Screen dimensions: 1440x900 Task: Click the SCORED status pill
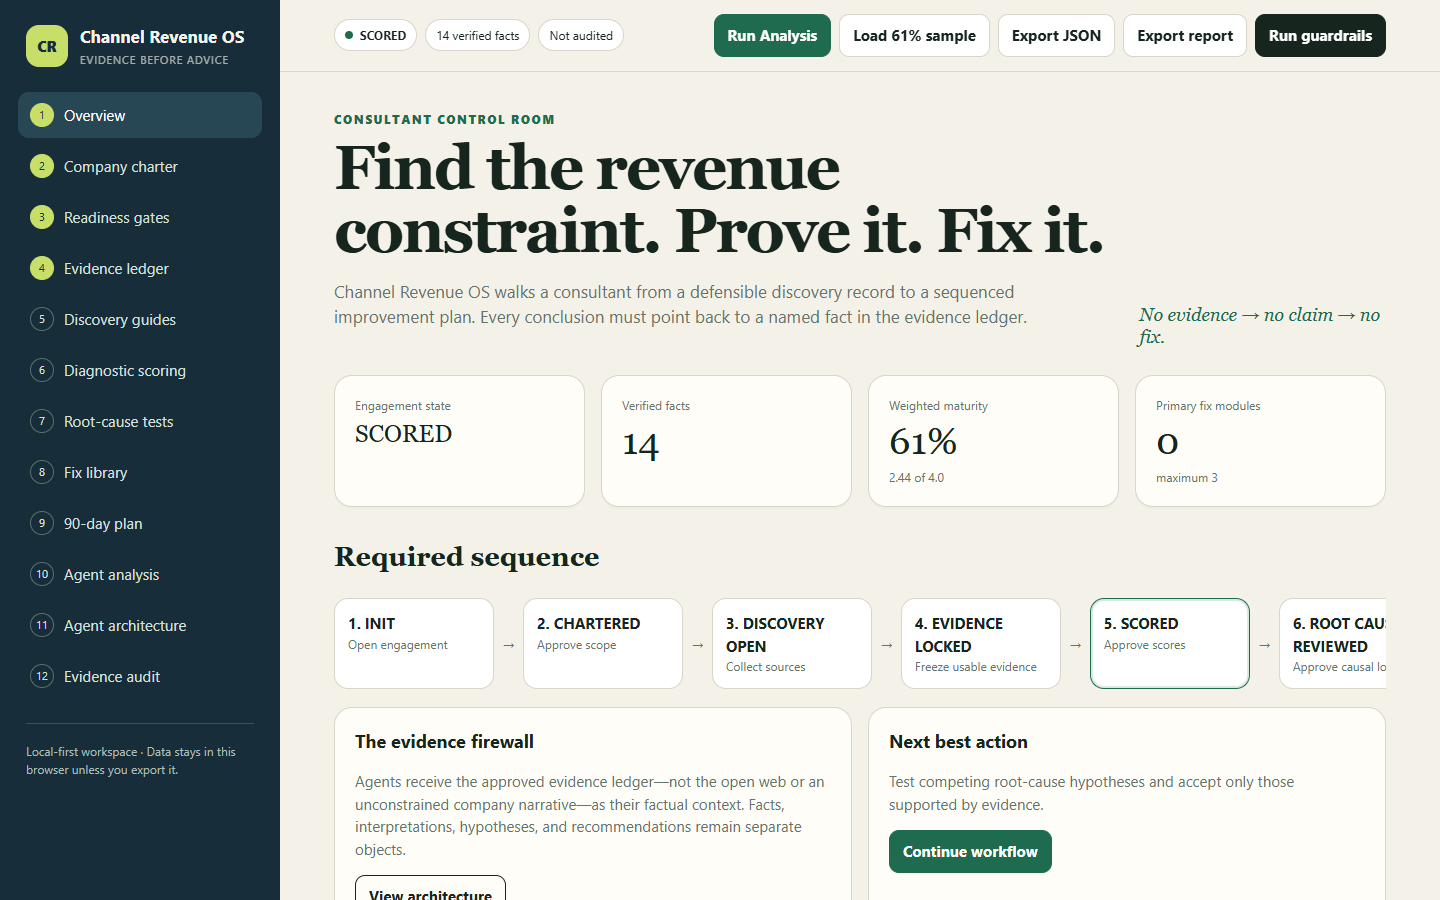tap(375, 35)
